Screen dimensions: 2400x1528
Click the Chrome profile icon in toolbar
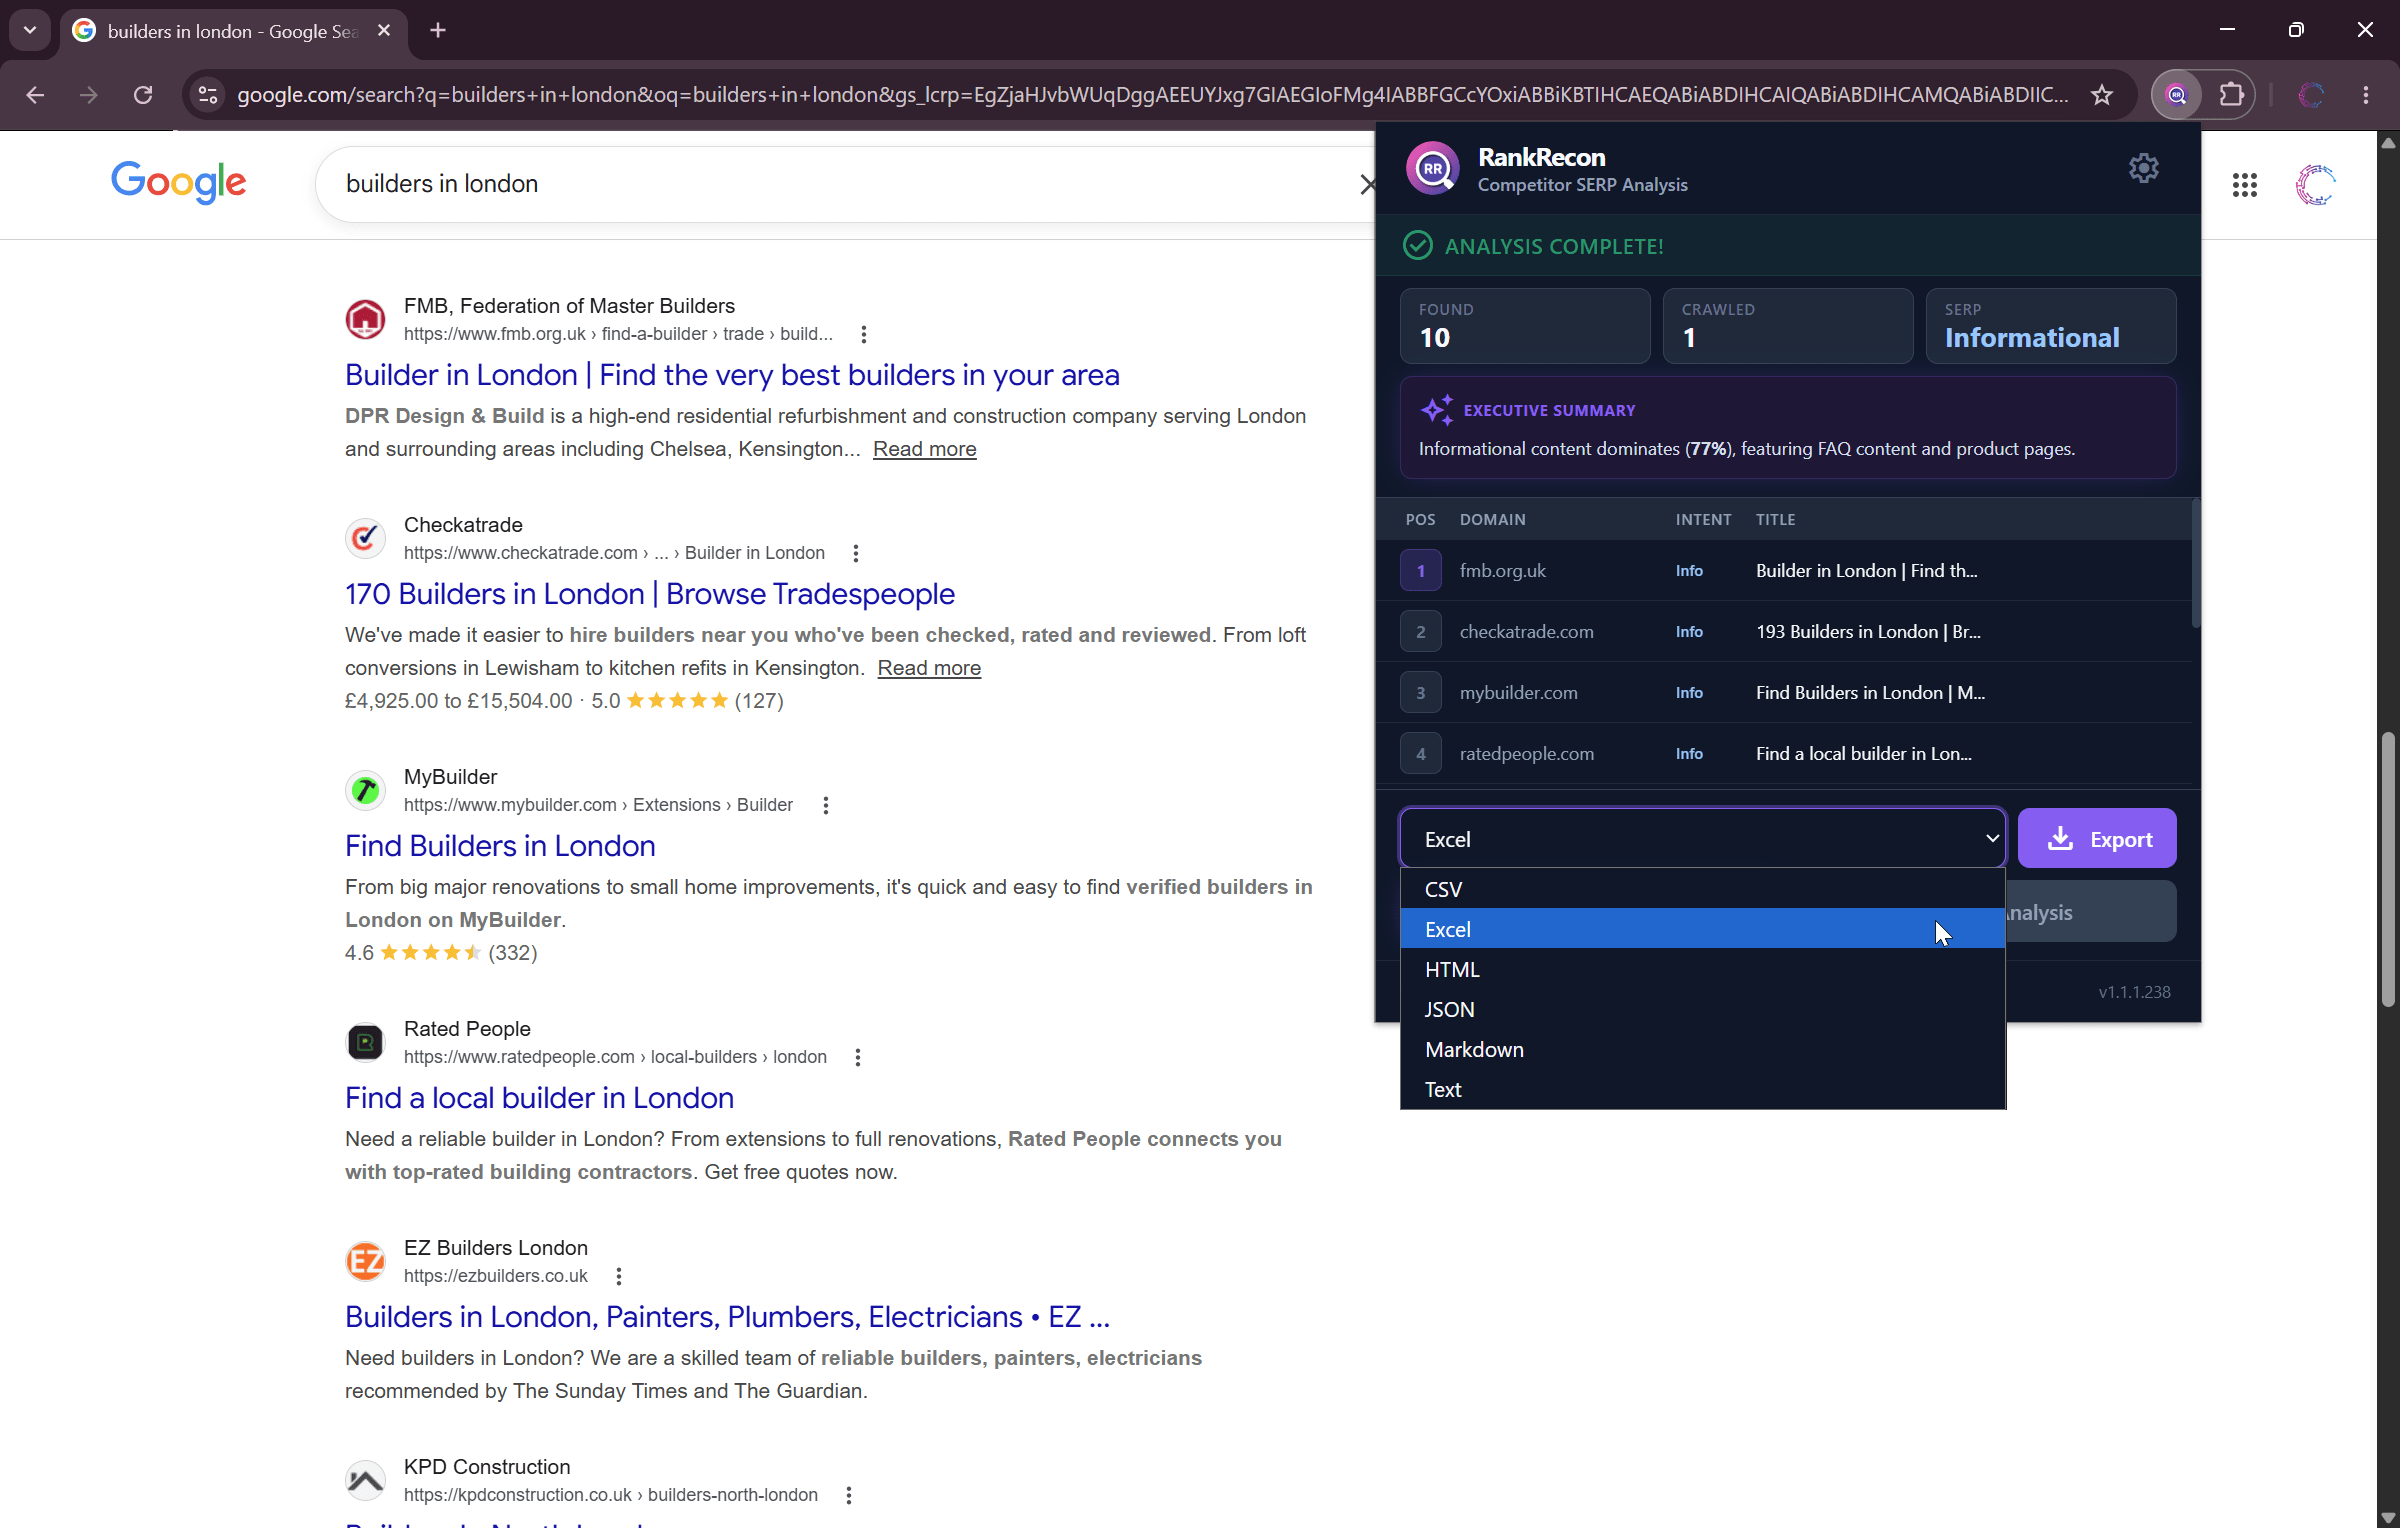pos(2311,95)
